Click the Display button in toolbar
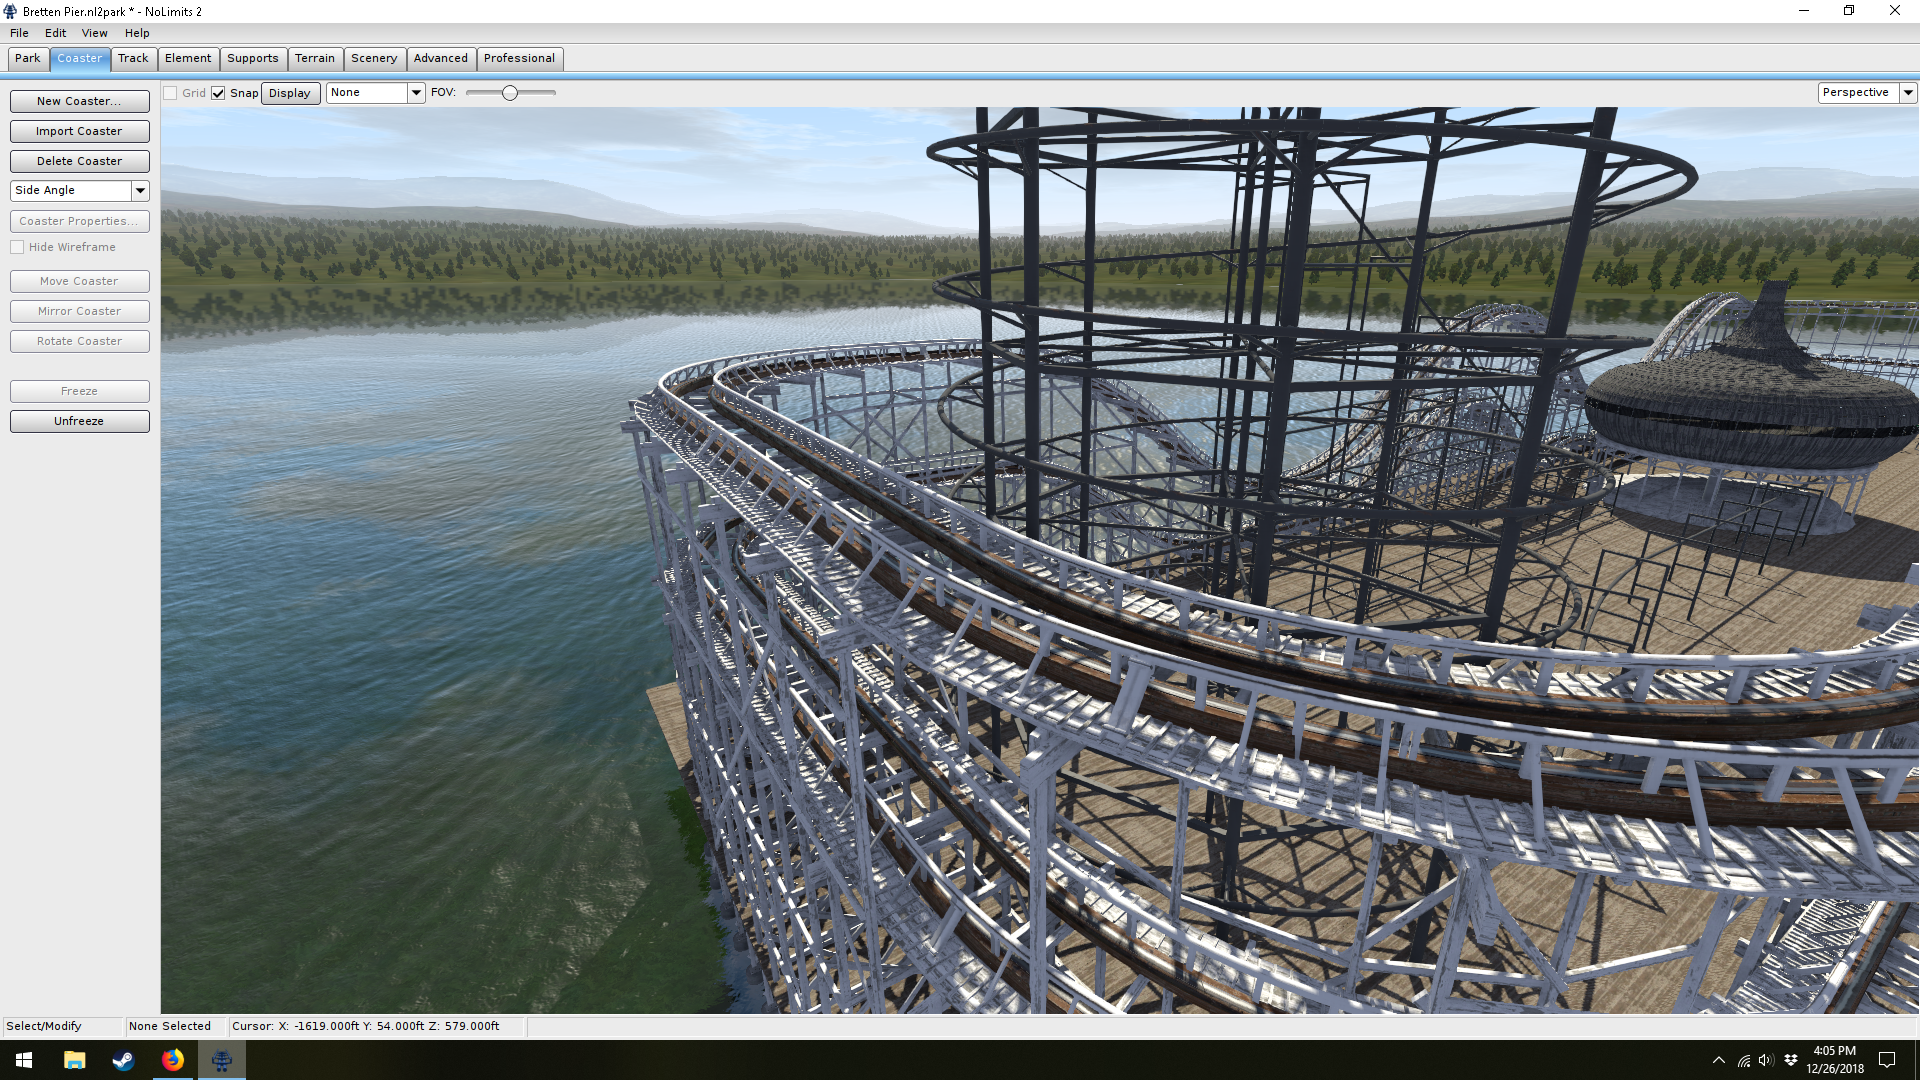Image resolution: width=1920 pixels, height=1080 pixels. (x=290, y=93)
